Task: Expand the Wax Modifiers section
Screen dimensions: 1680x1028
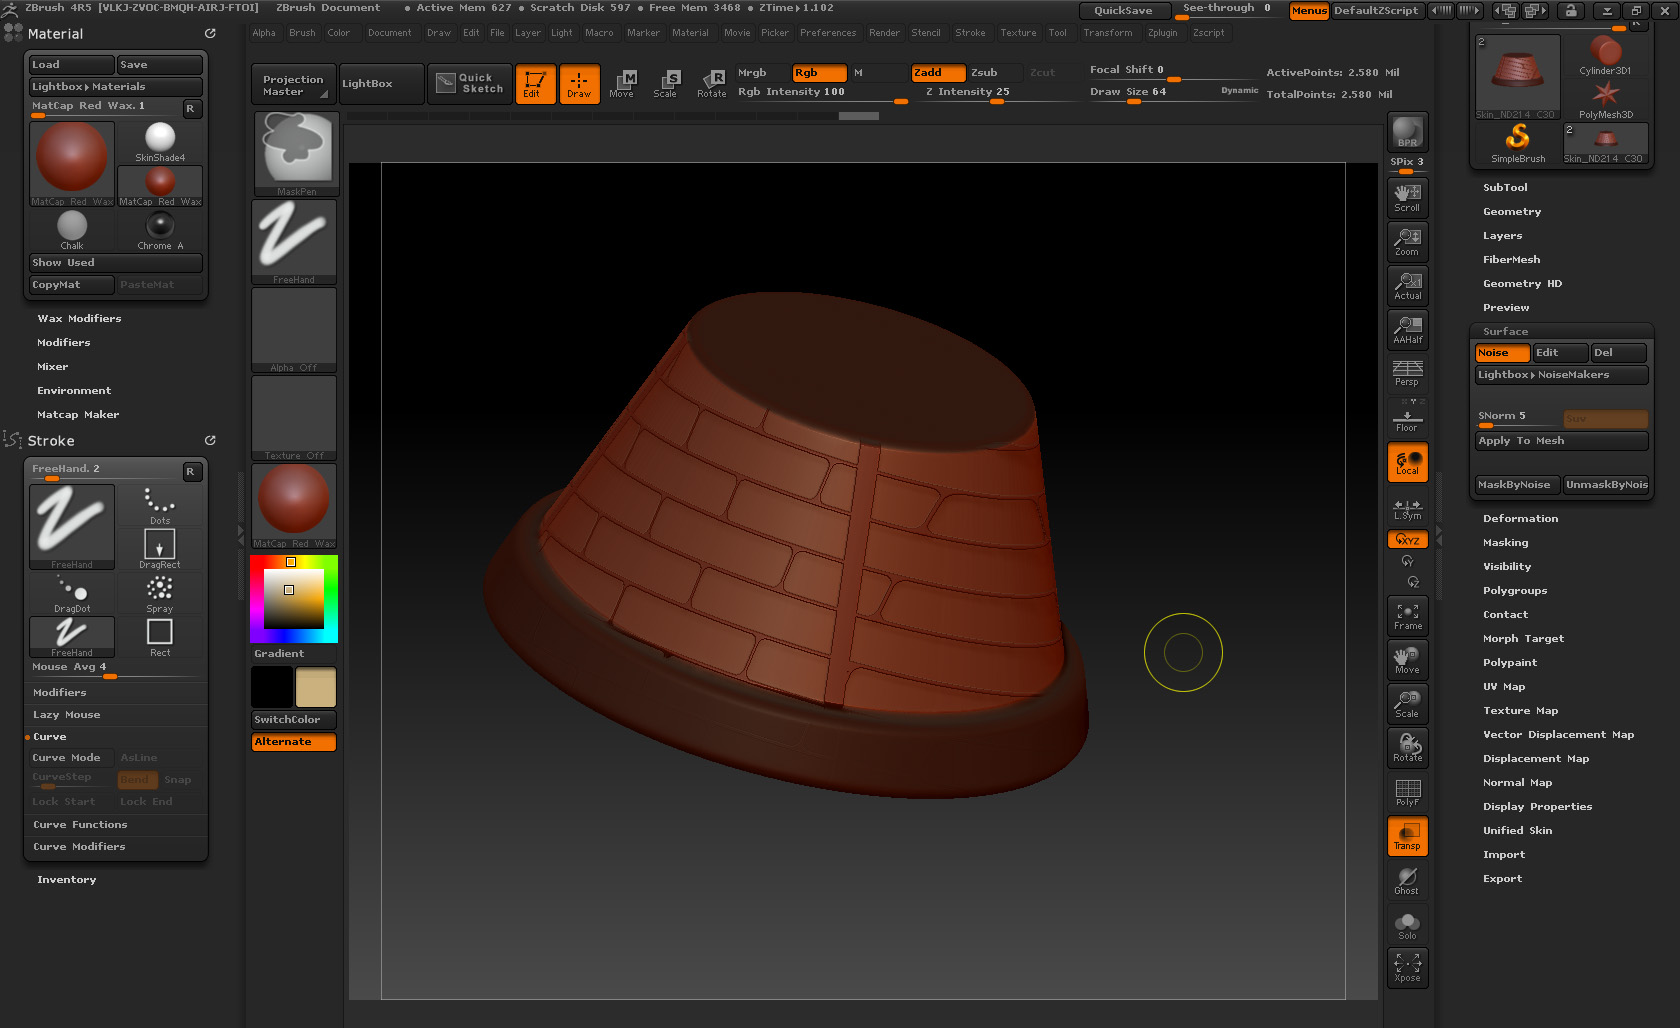Action: coord(79,319)
